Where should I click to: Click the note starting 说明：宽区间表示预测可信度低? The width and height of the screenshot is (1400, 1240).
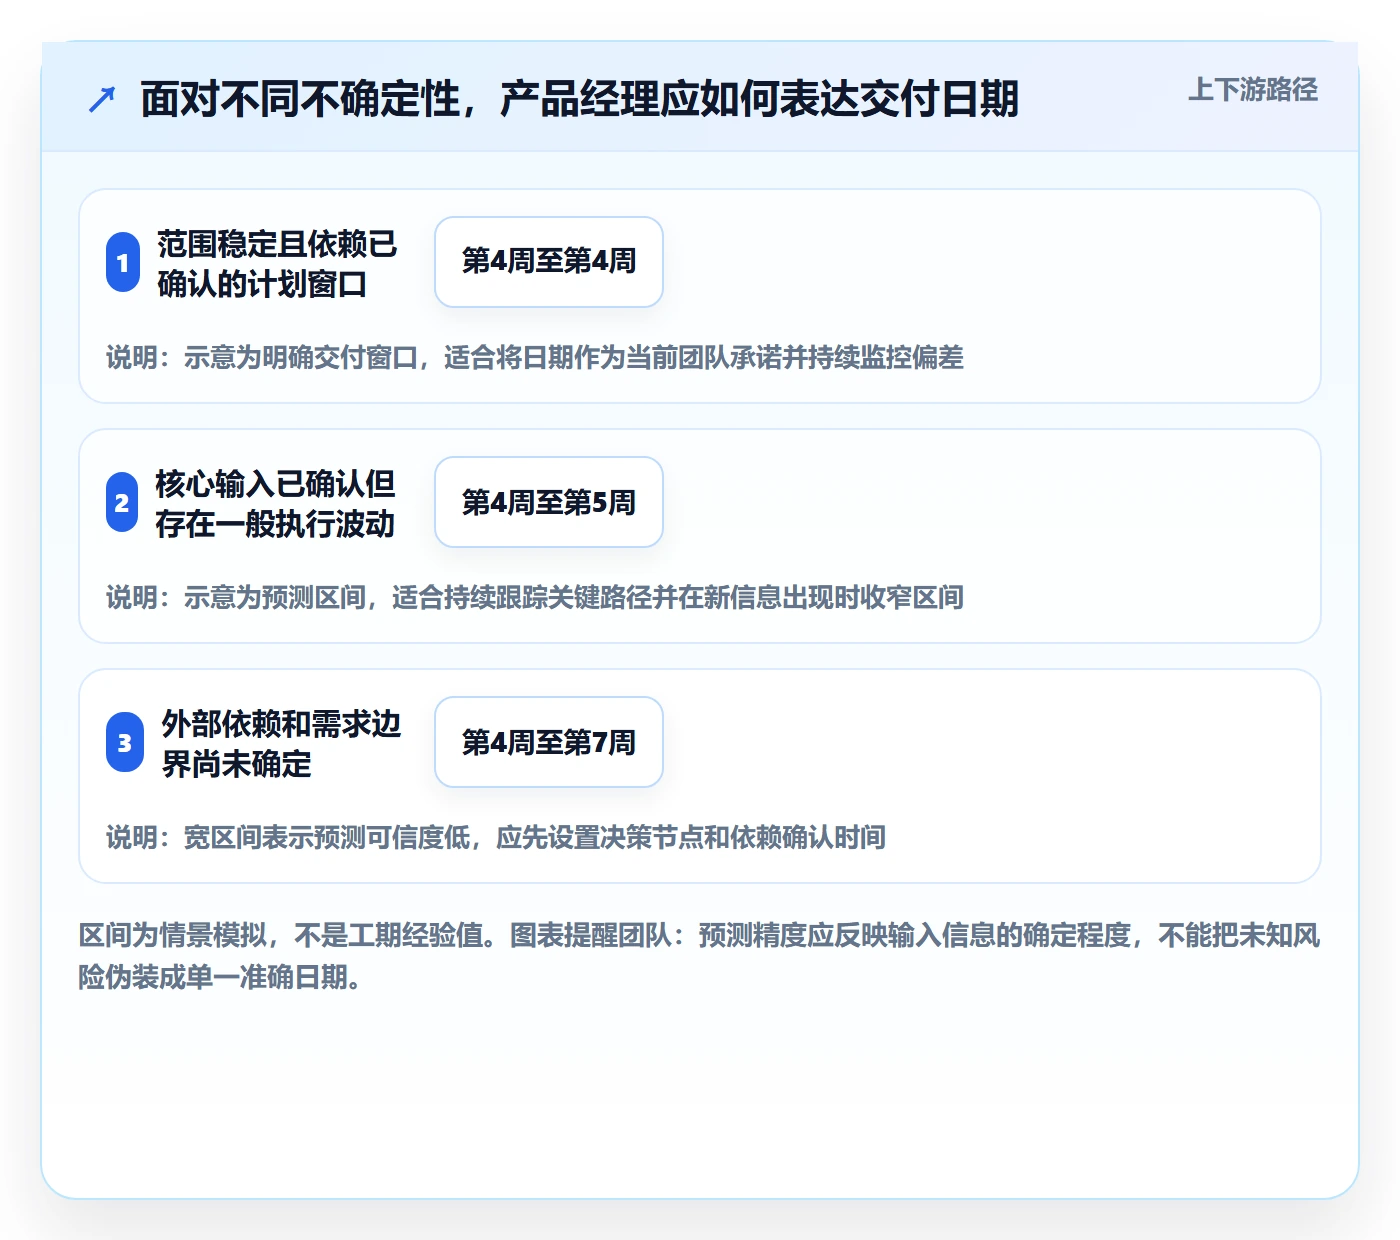(496, 837)
